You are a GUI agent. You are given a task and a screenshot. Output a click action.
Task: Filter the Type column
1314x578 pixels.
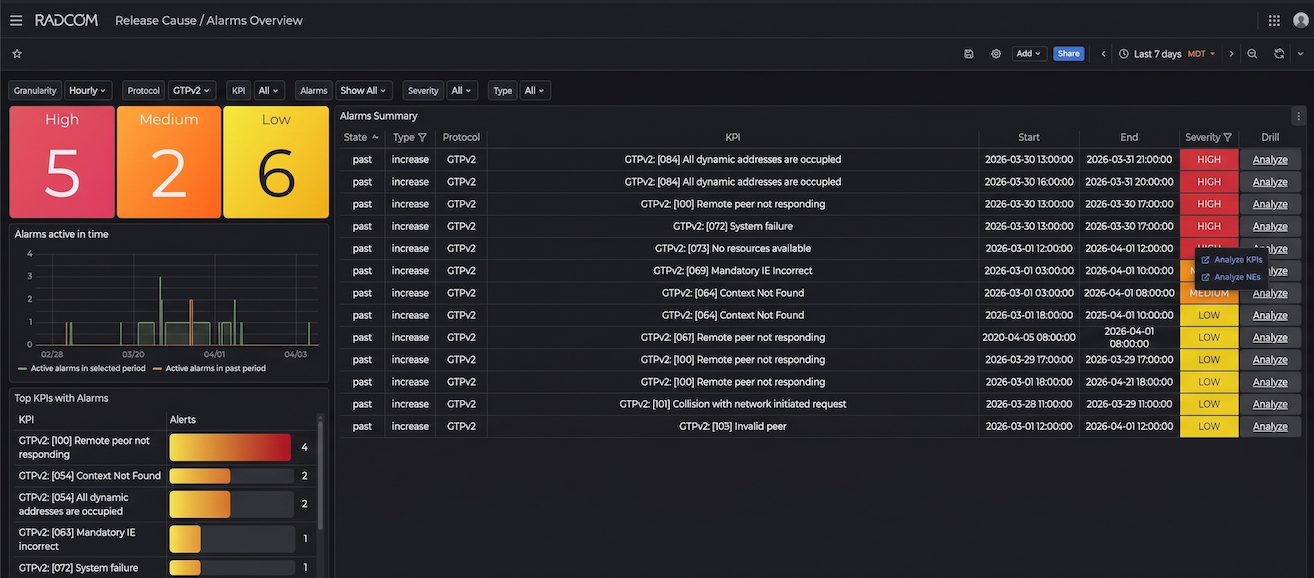pos(422,137)
